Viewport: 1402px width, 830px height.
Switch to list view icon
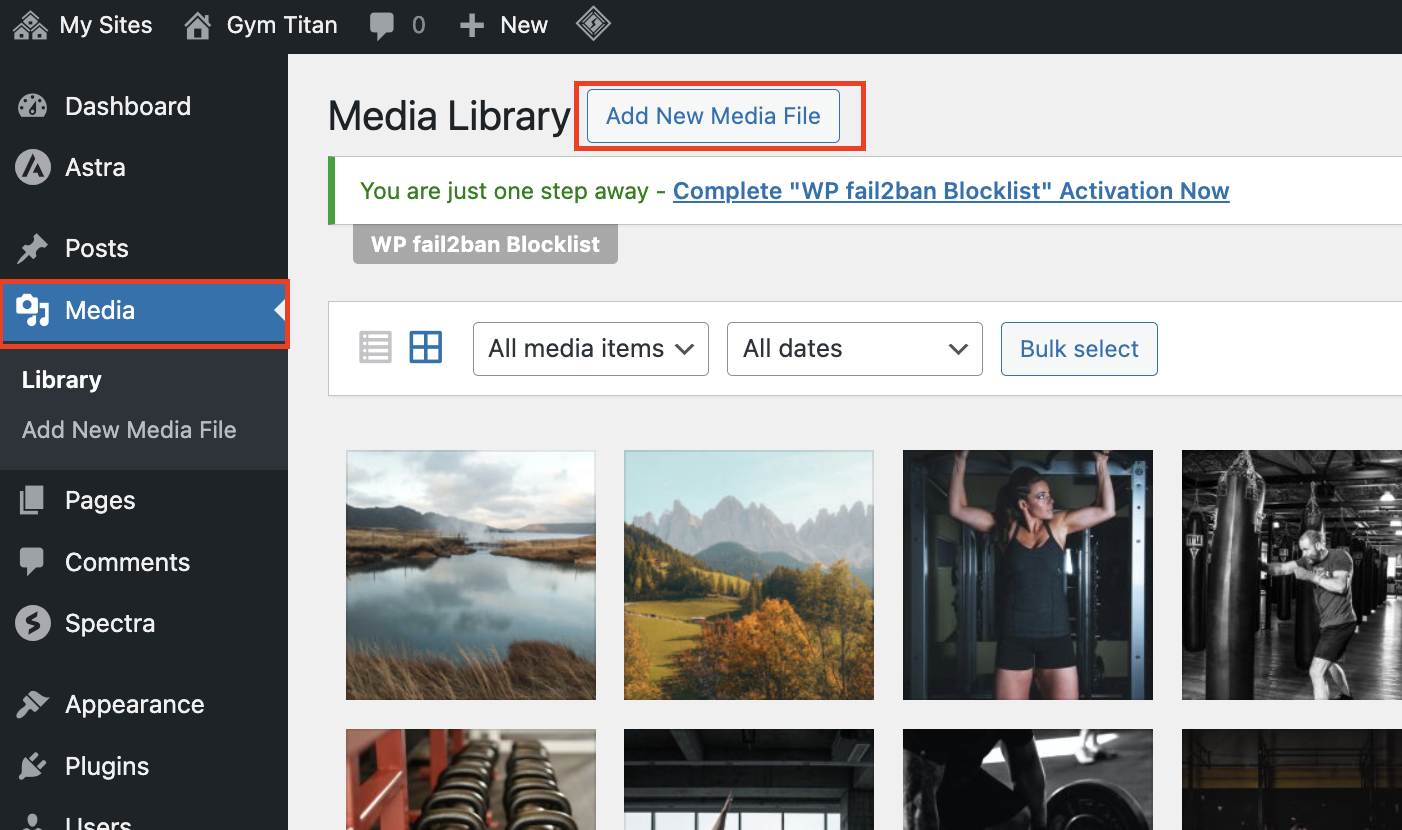375,348
